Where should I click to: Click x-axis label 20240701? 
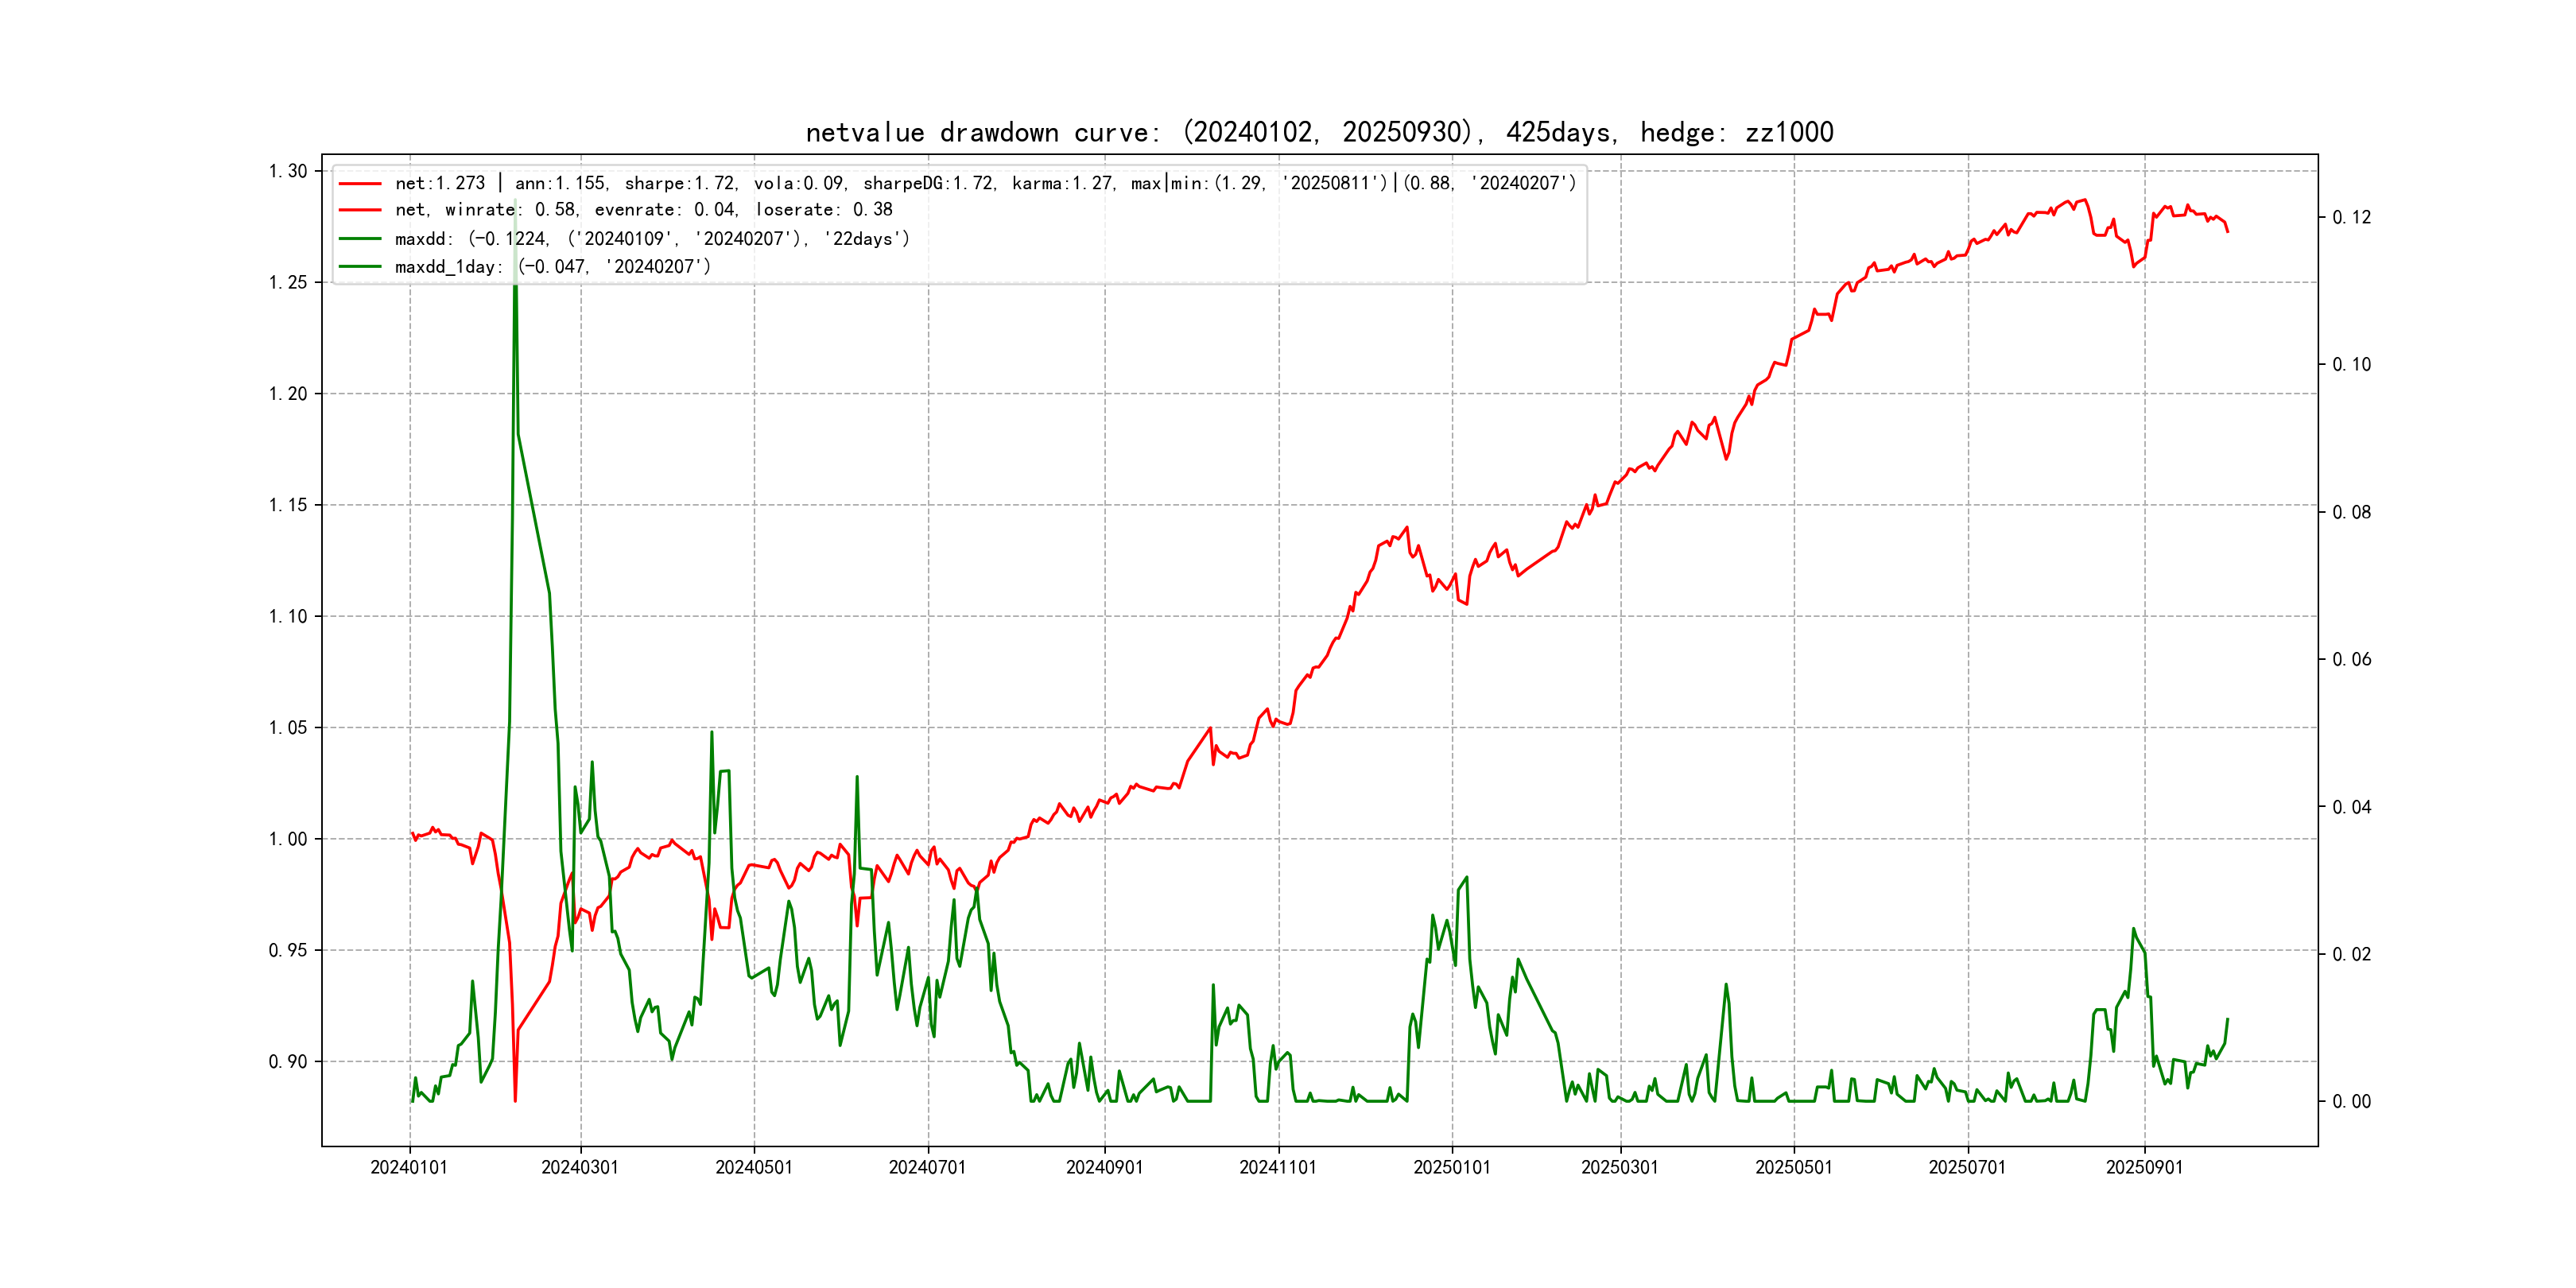(927, 1168)
